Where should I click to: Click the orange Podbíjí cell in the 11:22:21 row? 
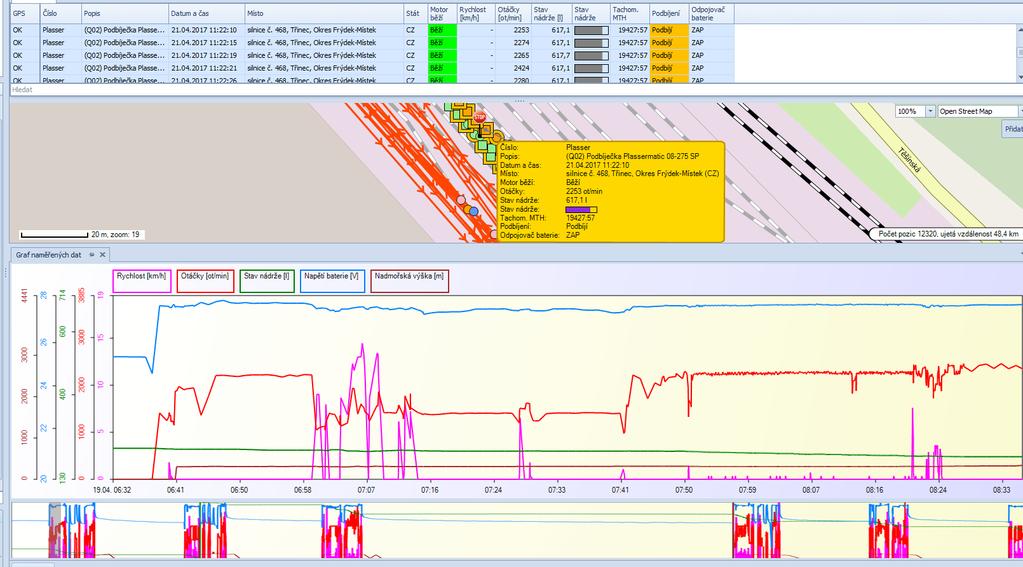669,68
